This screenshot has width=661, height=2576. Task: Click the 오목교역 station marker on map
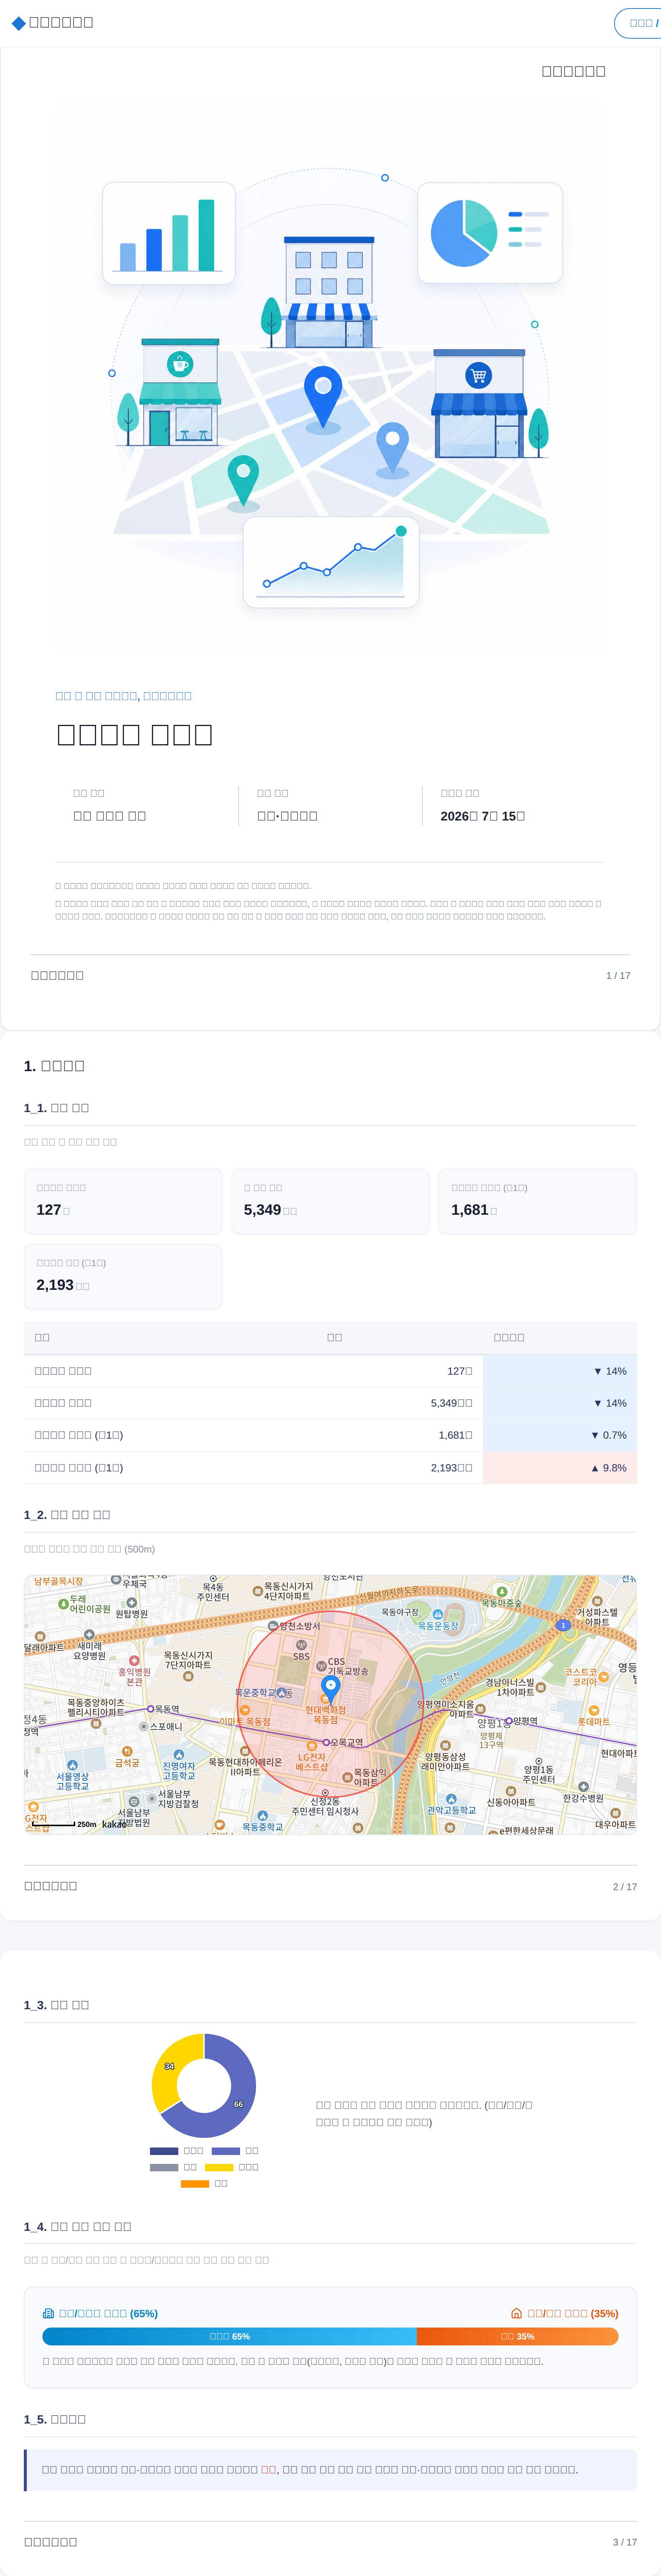326,1742
